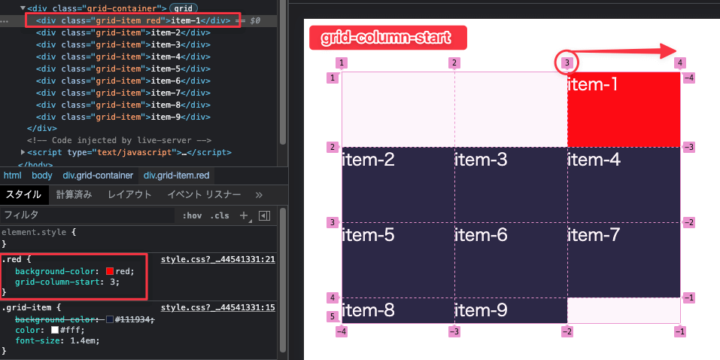This screenshot has height=360, width=720.
Task: Collapse the grid-container div element
Action: coord(23,8)
